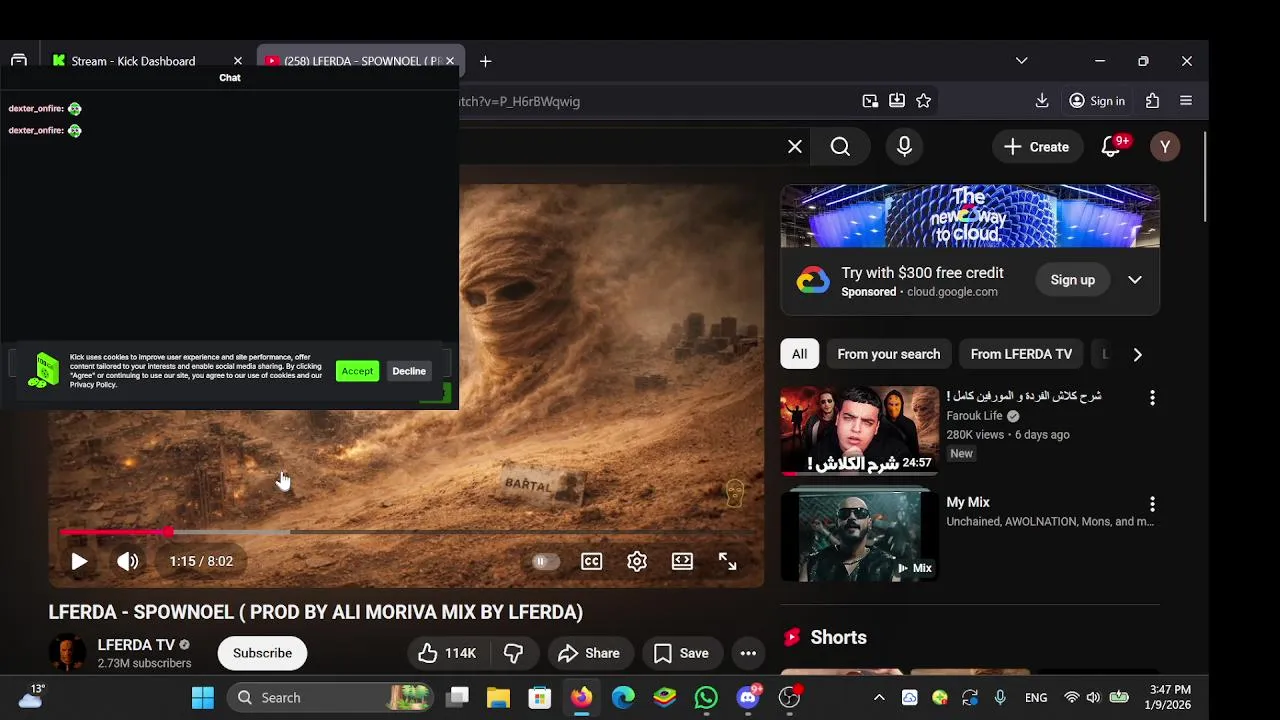Screen dimensions: 1280x720
Task: Enter fullscreen from the video player
Action: pyautogui.click(x=728, y=561)
